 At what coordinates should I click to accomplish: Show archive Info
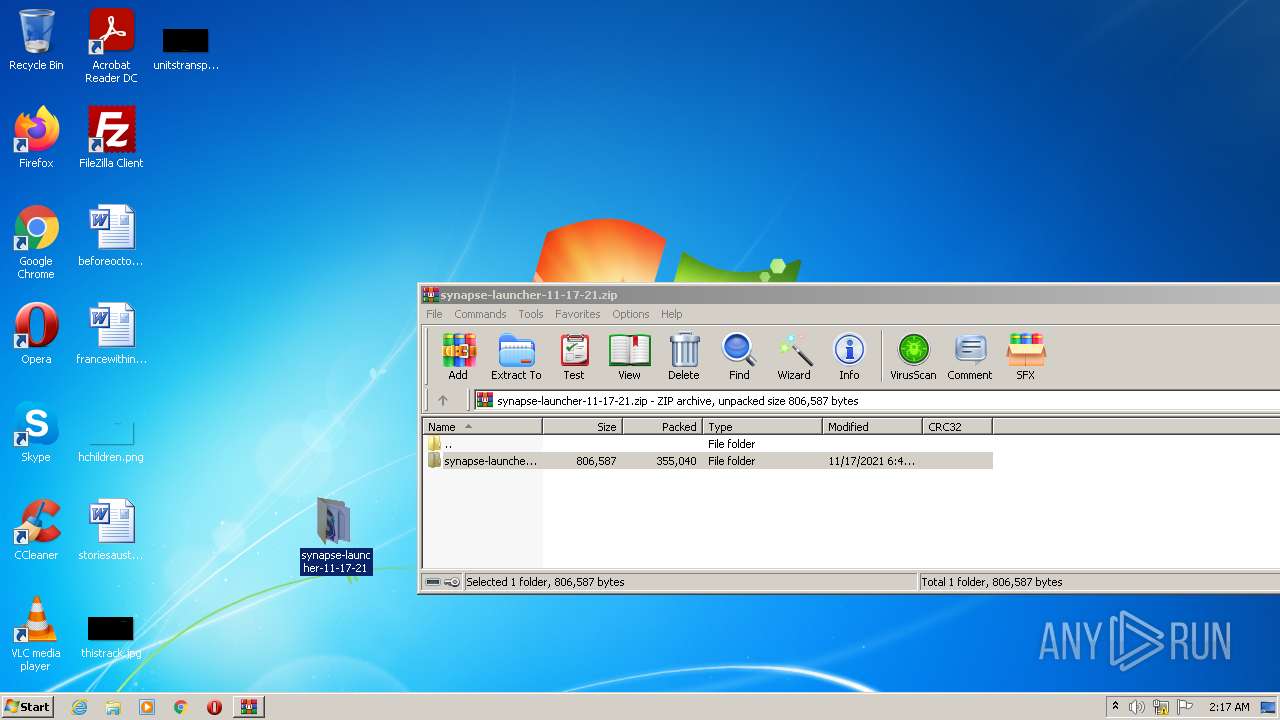(849, 357)
